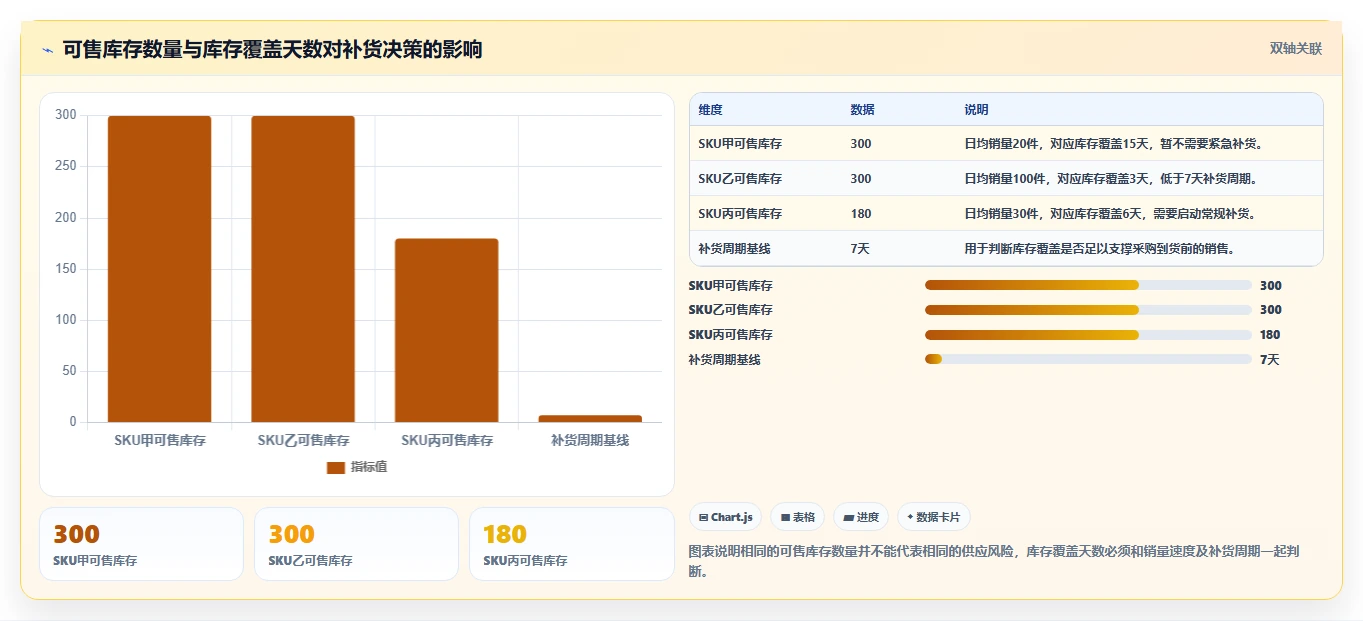Image resolution: width=1363 pixels, height=621 pixels.
Task: Click the 维度 table column header
Action: pyautogui.click(x=710, y=110)
